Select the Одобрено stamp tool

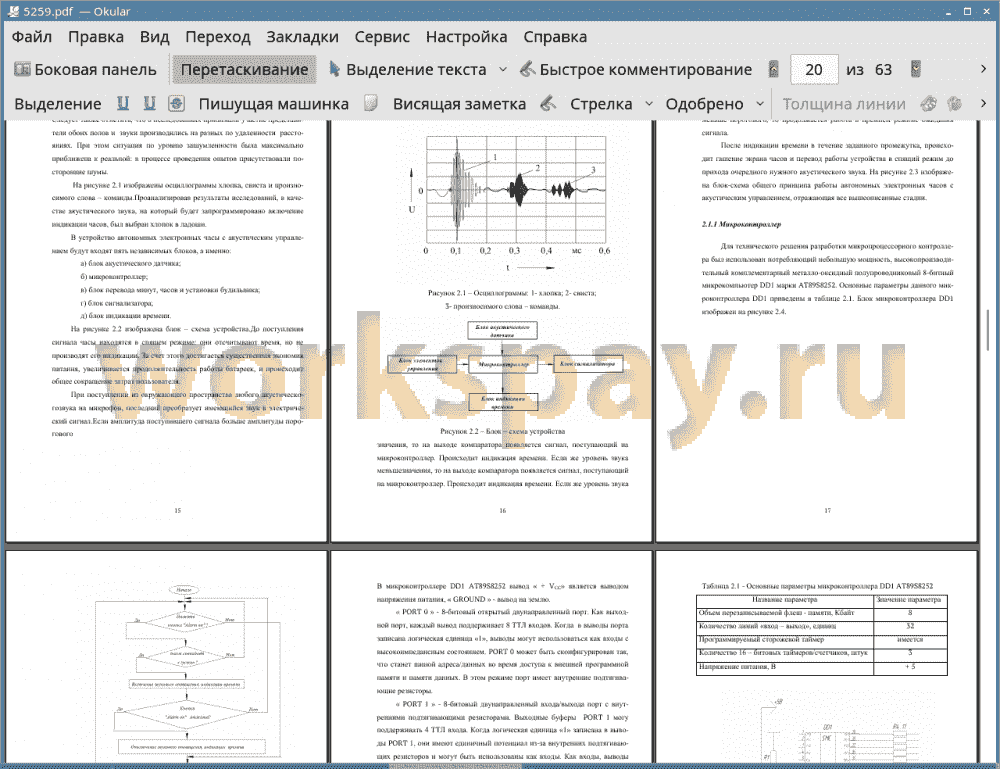click(x=704, y=104)
